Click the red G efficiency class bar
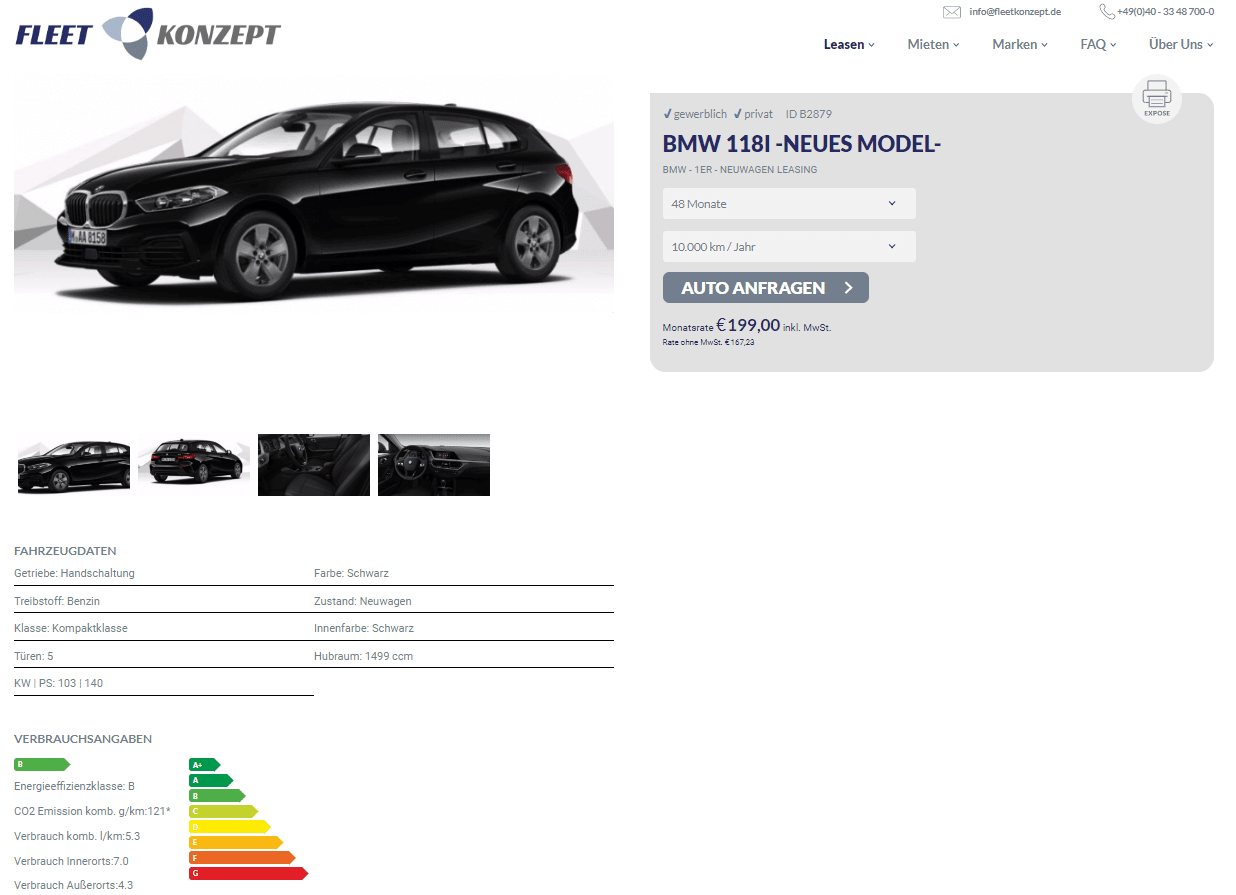1236x895 pixels. [x=249, y=874]
